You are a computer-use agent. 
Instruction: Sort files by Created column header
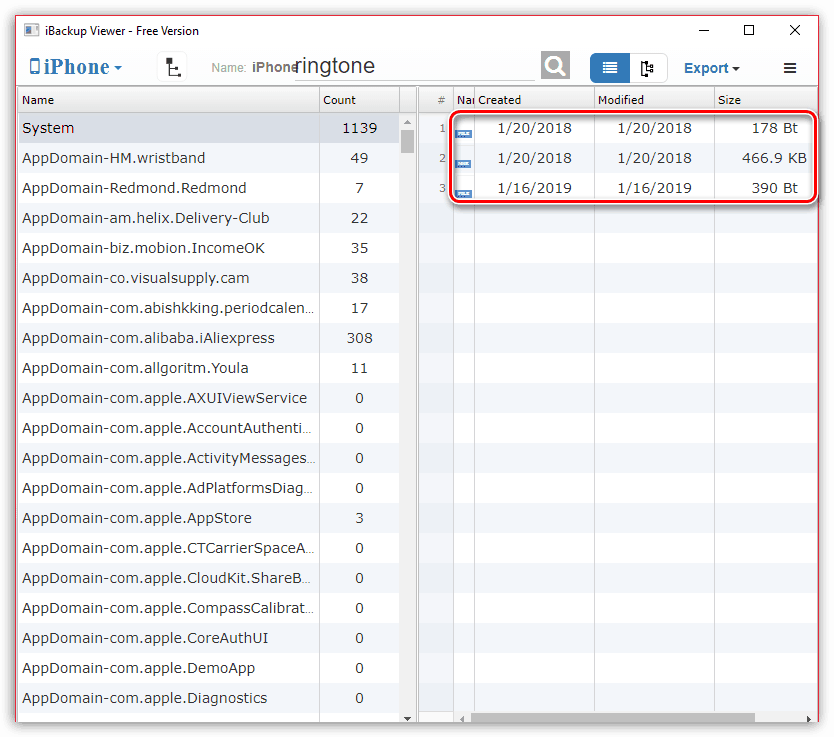[x=534, y=100]
